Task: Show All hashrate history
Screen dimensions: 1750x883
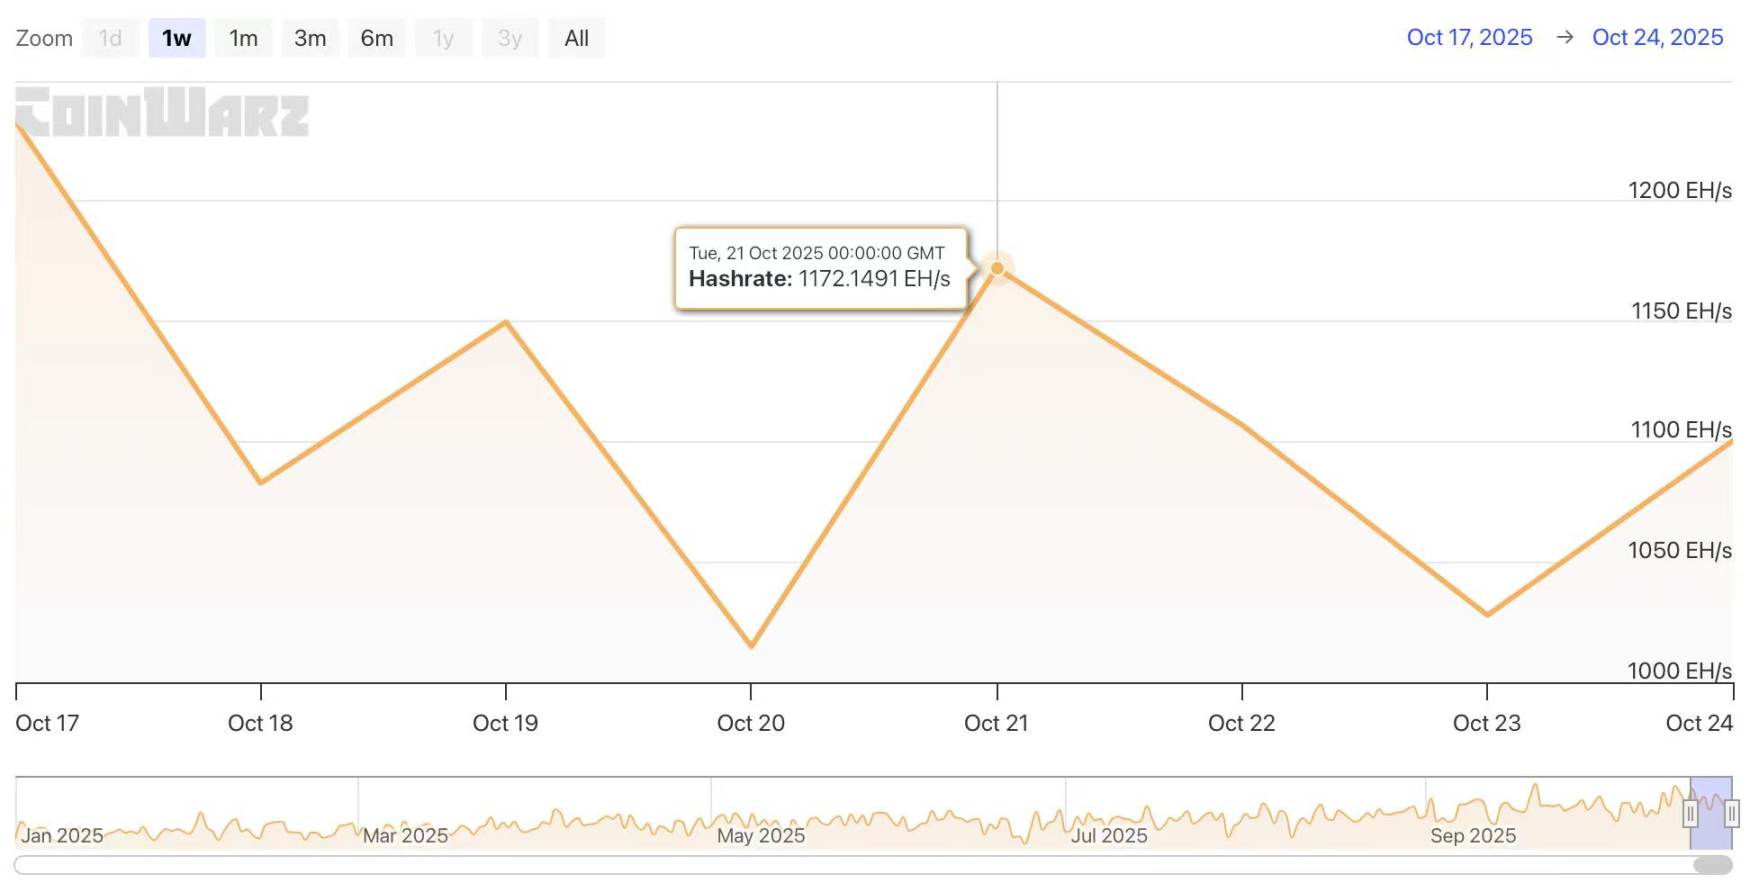Action: click(x=576, y=38)
